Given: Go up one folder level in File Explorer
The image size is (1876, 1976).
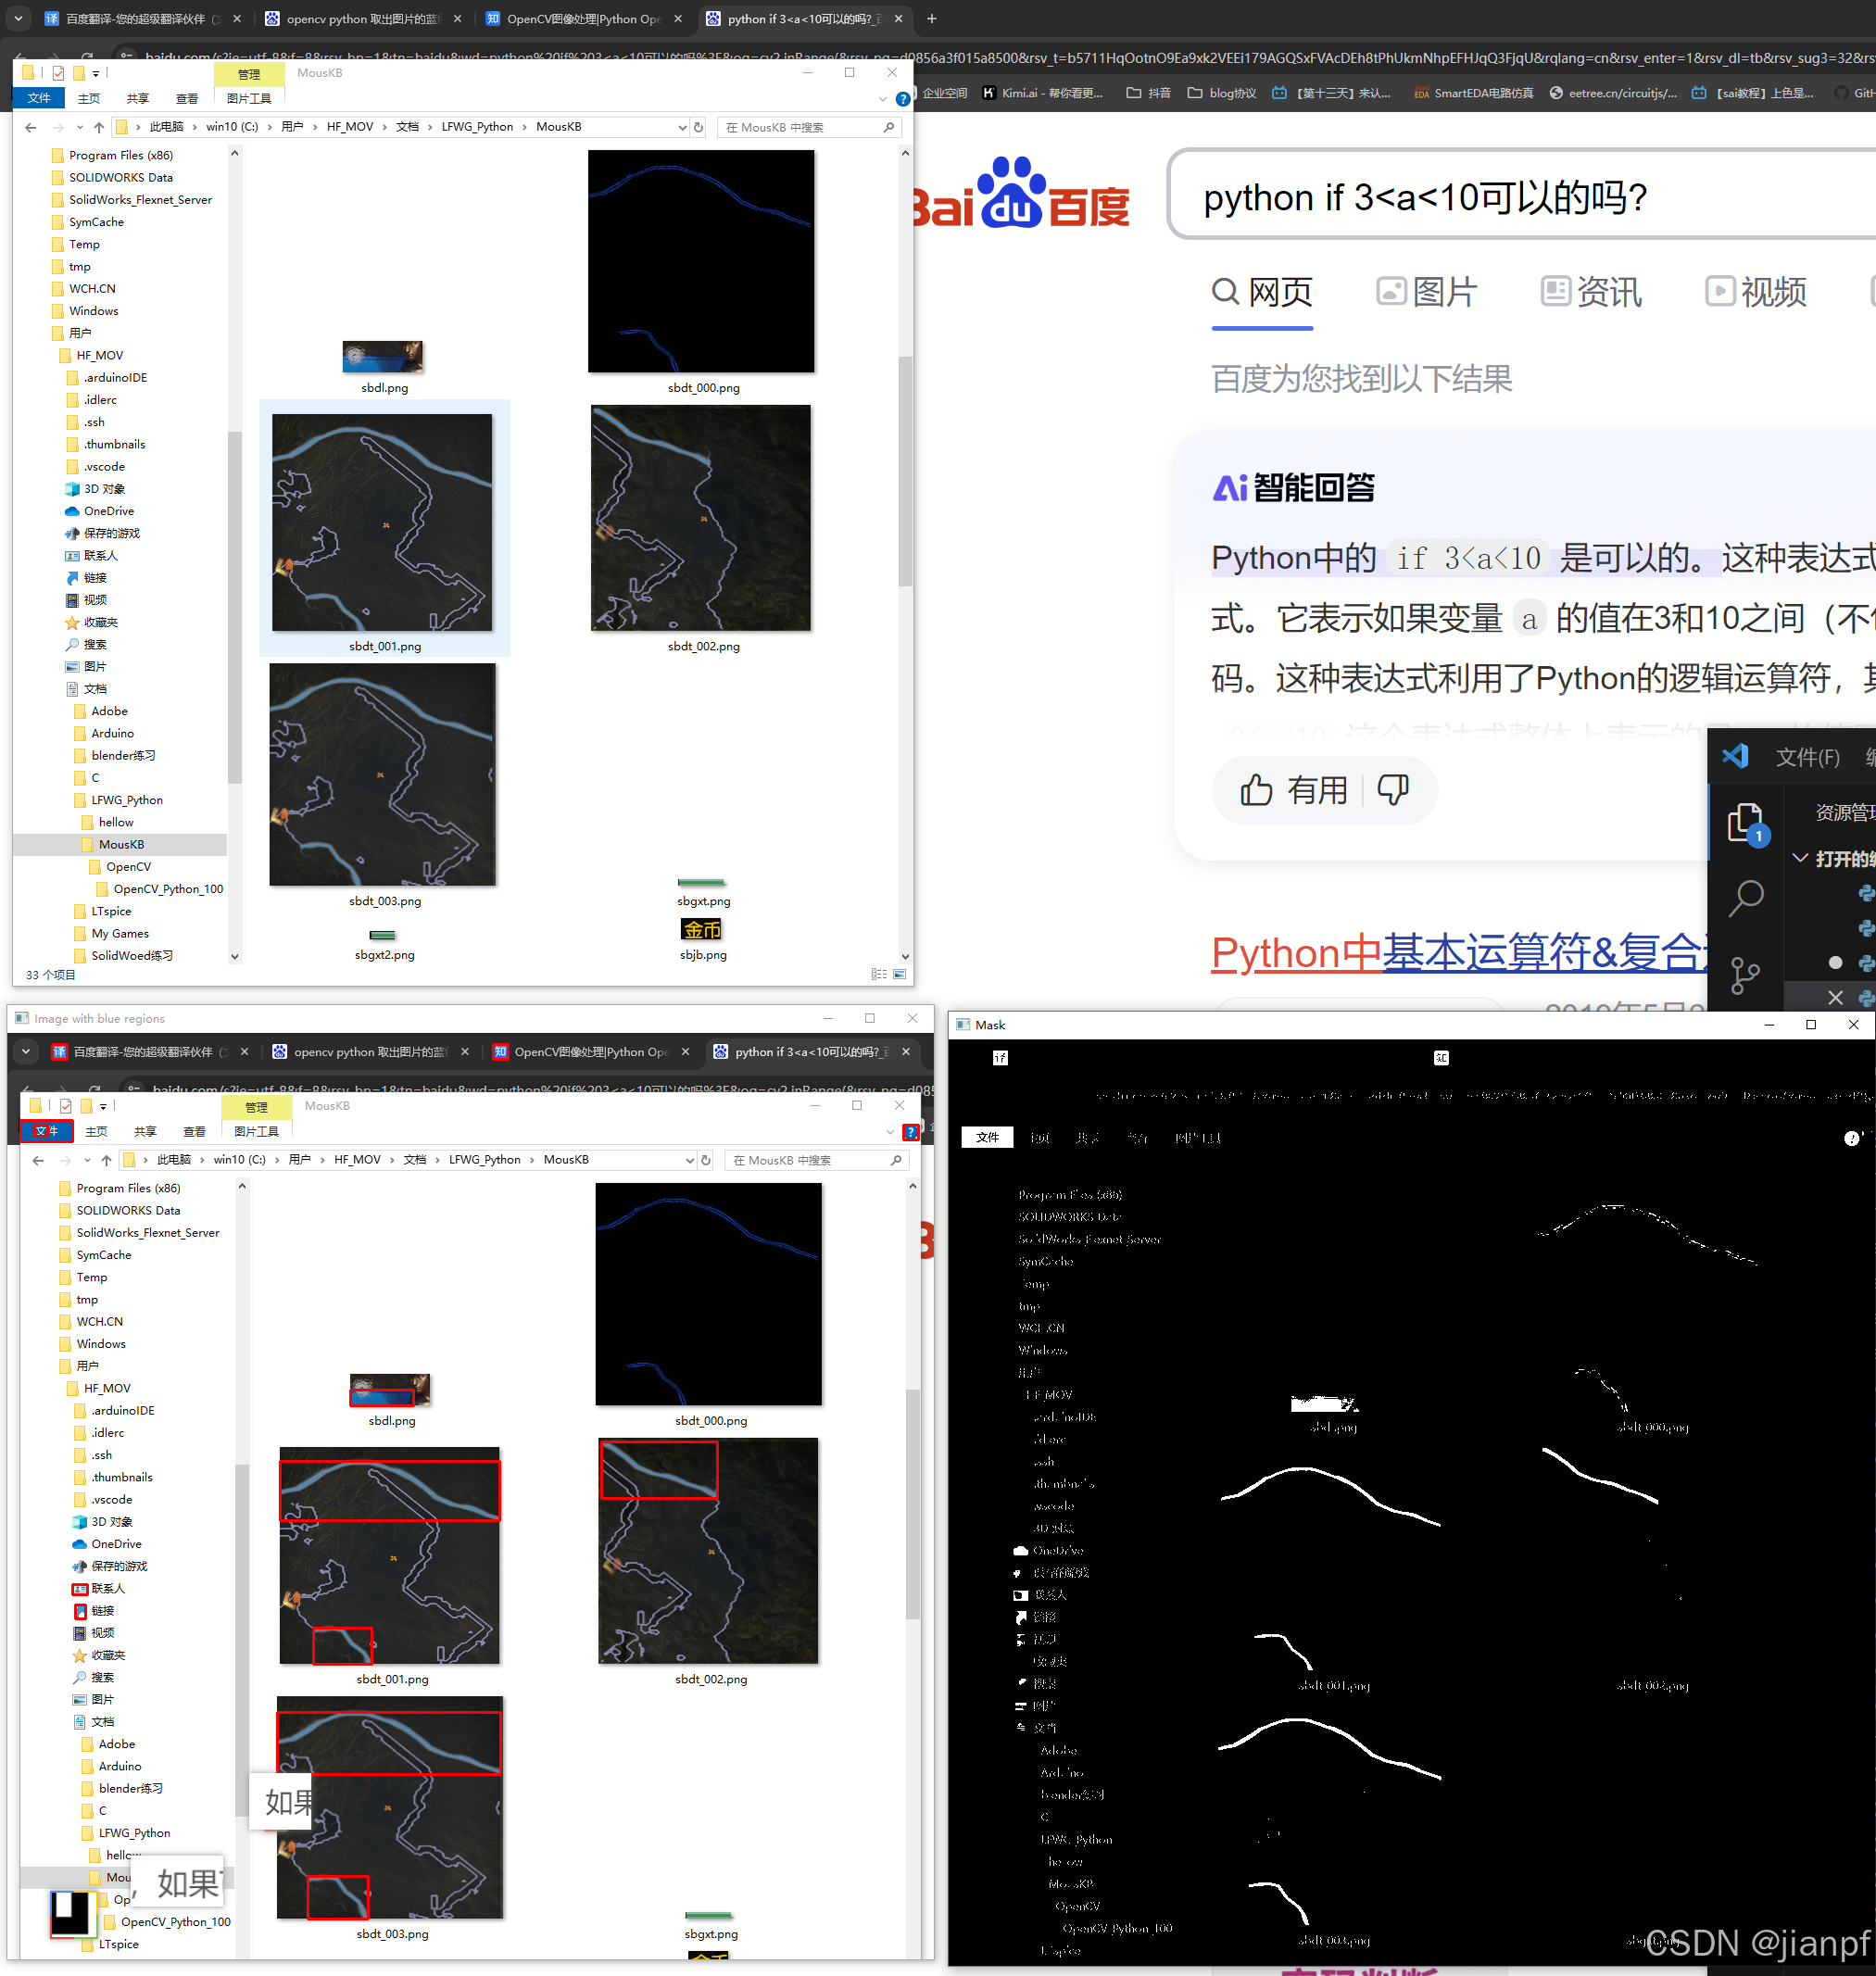Looking at the screenshot, I should (x=98, y=127).
